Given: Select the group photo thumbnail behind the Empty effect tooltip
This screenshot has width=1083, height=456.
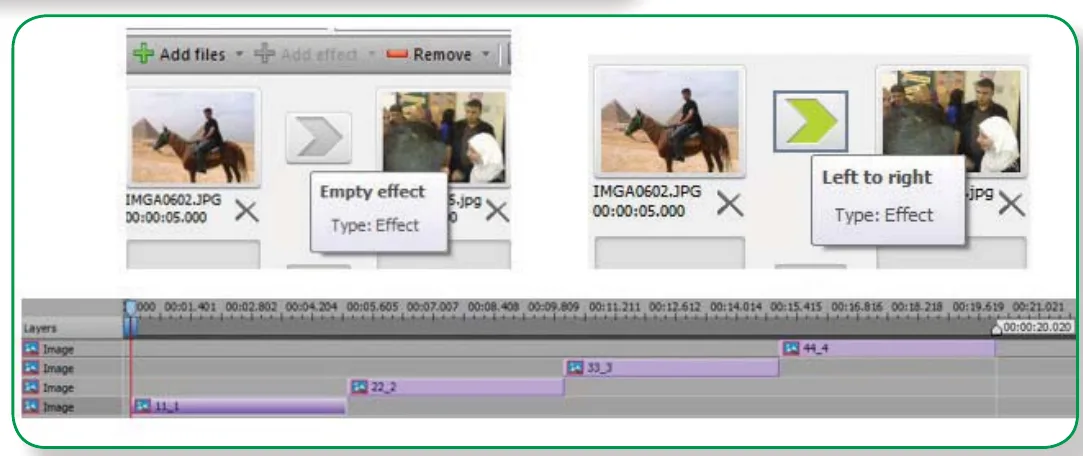Looking at the screenshot, I should (443, 137).
